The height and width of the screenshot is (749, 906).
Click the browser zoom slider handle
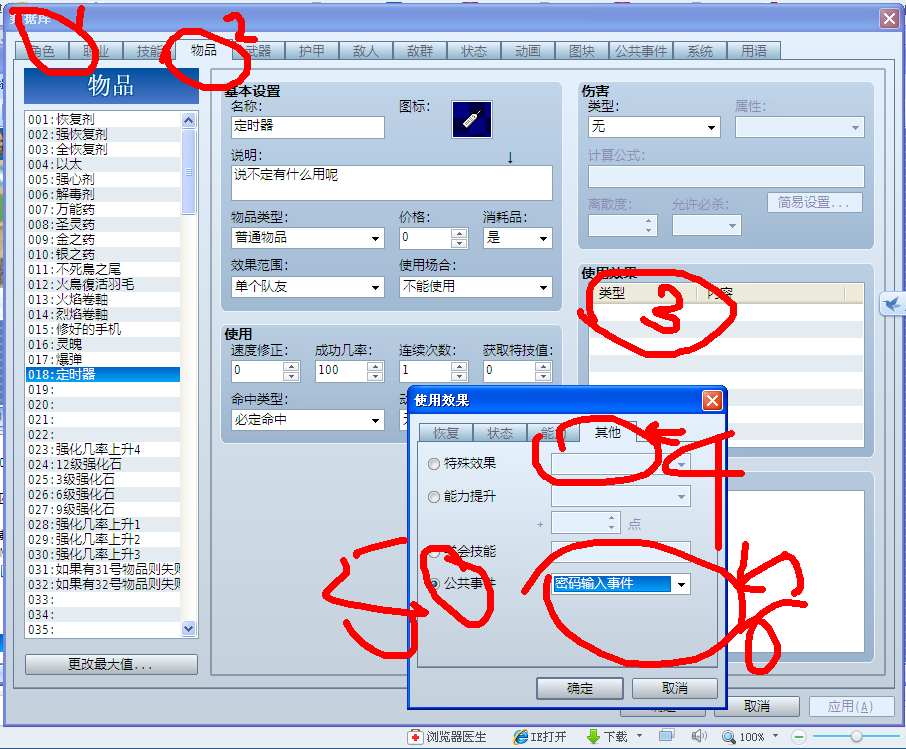pyautogui.click(x=856, y=736)
